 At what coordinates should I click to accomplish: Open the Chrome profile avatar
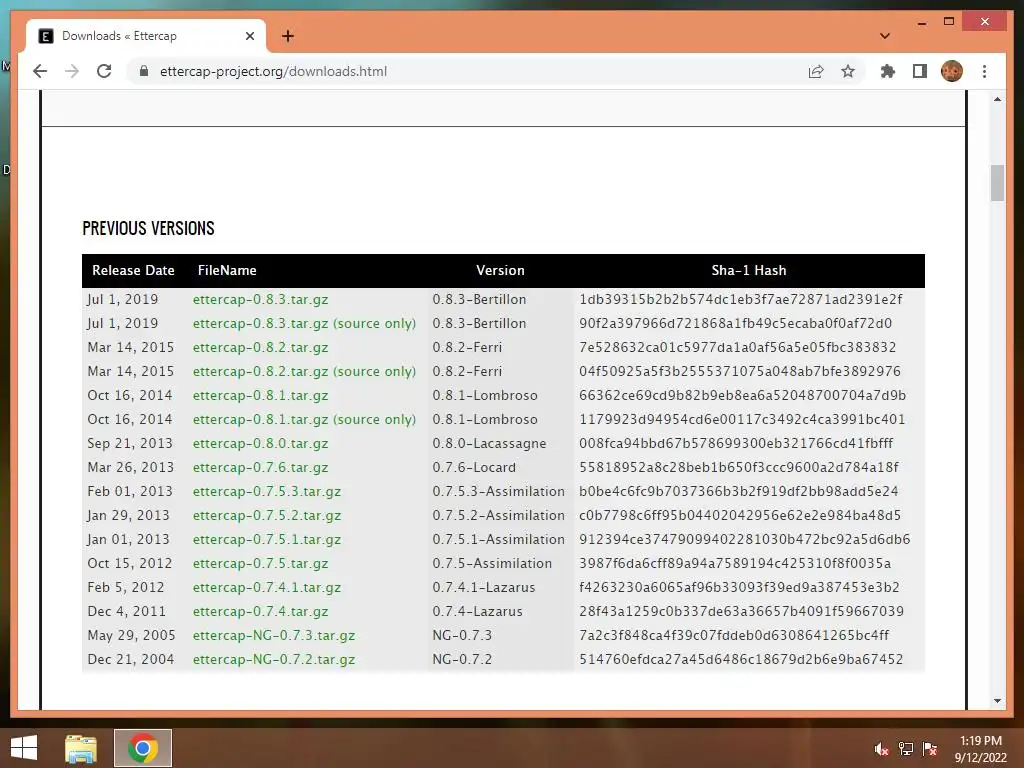(x=952, y=71)
